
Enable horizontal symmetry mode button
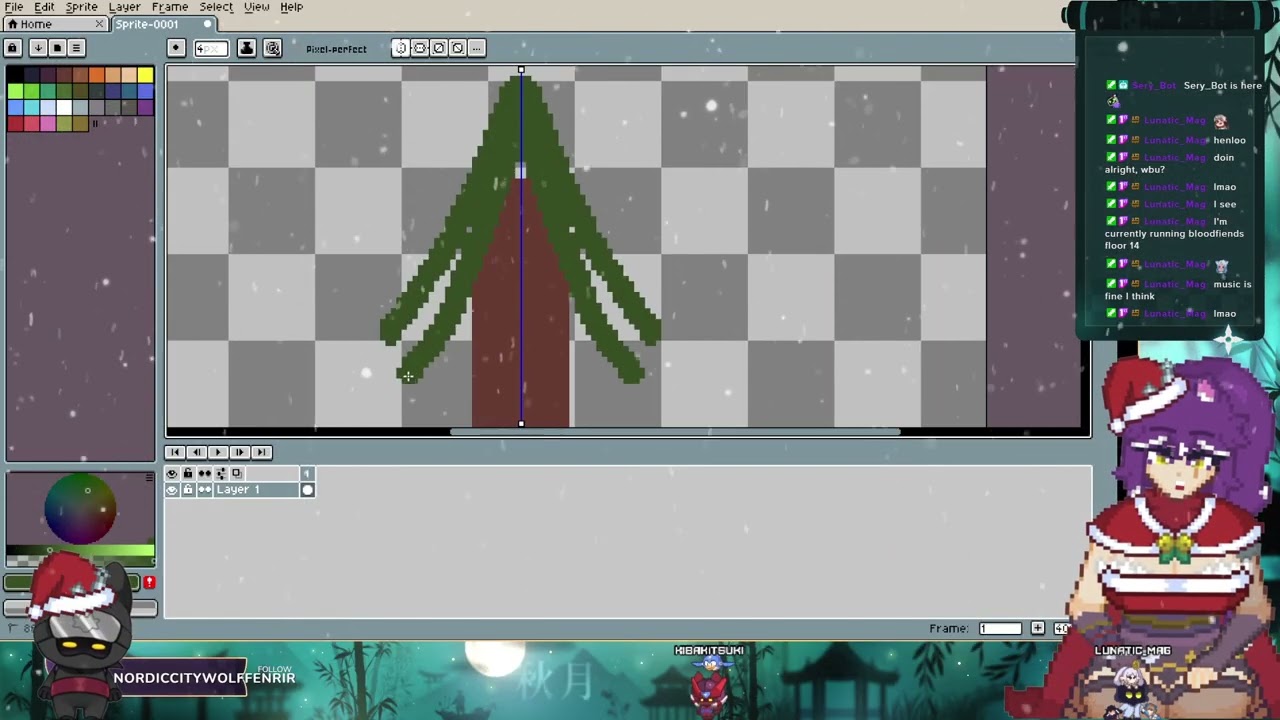pos(420,48)
